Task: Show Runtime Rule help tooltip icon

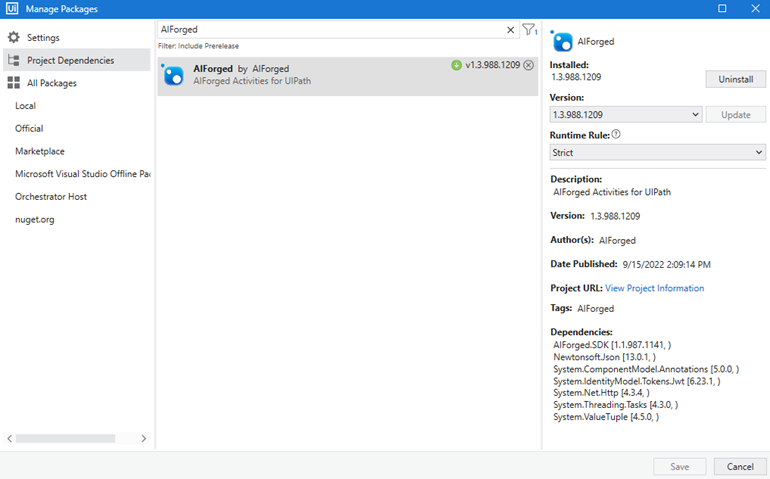Action: pyautogui.click(x=616, y=134)
